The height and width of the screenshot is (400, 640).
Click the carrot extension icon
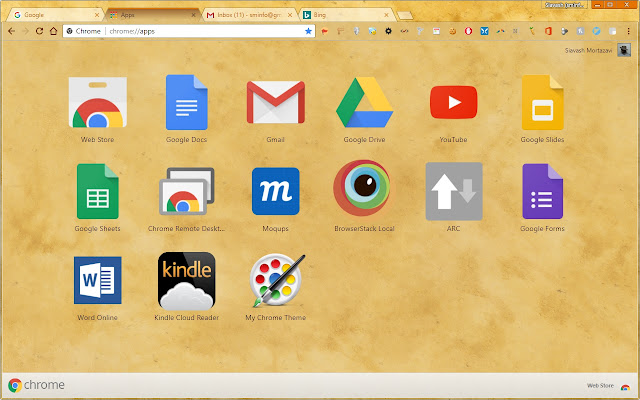532,31
